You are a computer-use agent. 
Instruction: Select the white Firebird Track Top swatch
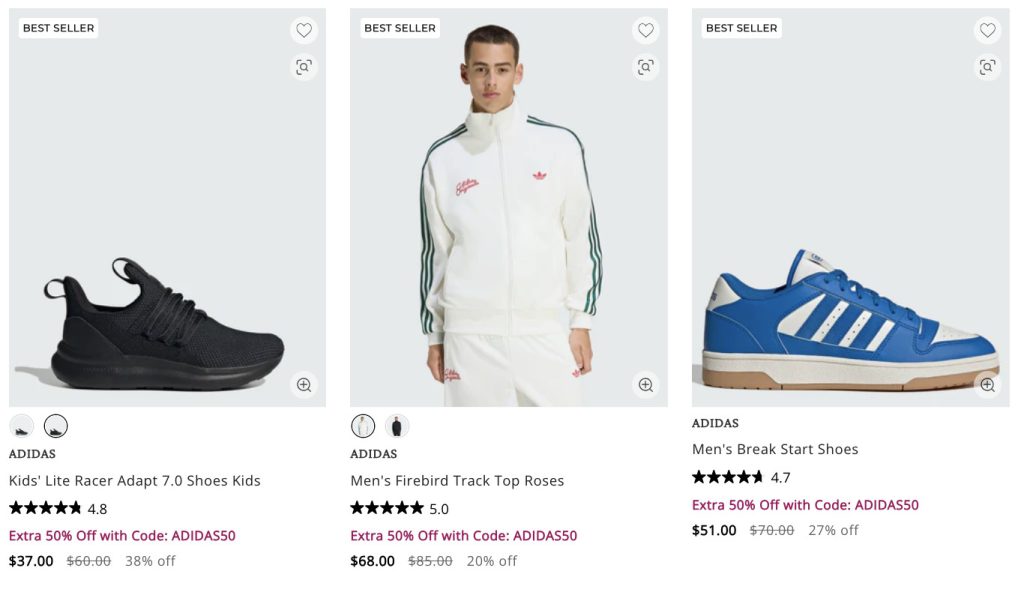[x=363, y=426]
